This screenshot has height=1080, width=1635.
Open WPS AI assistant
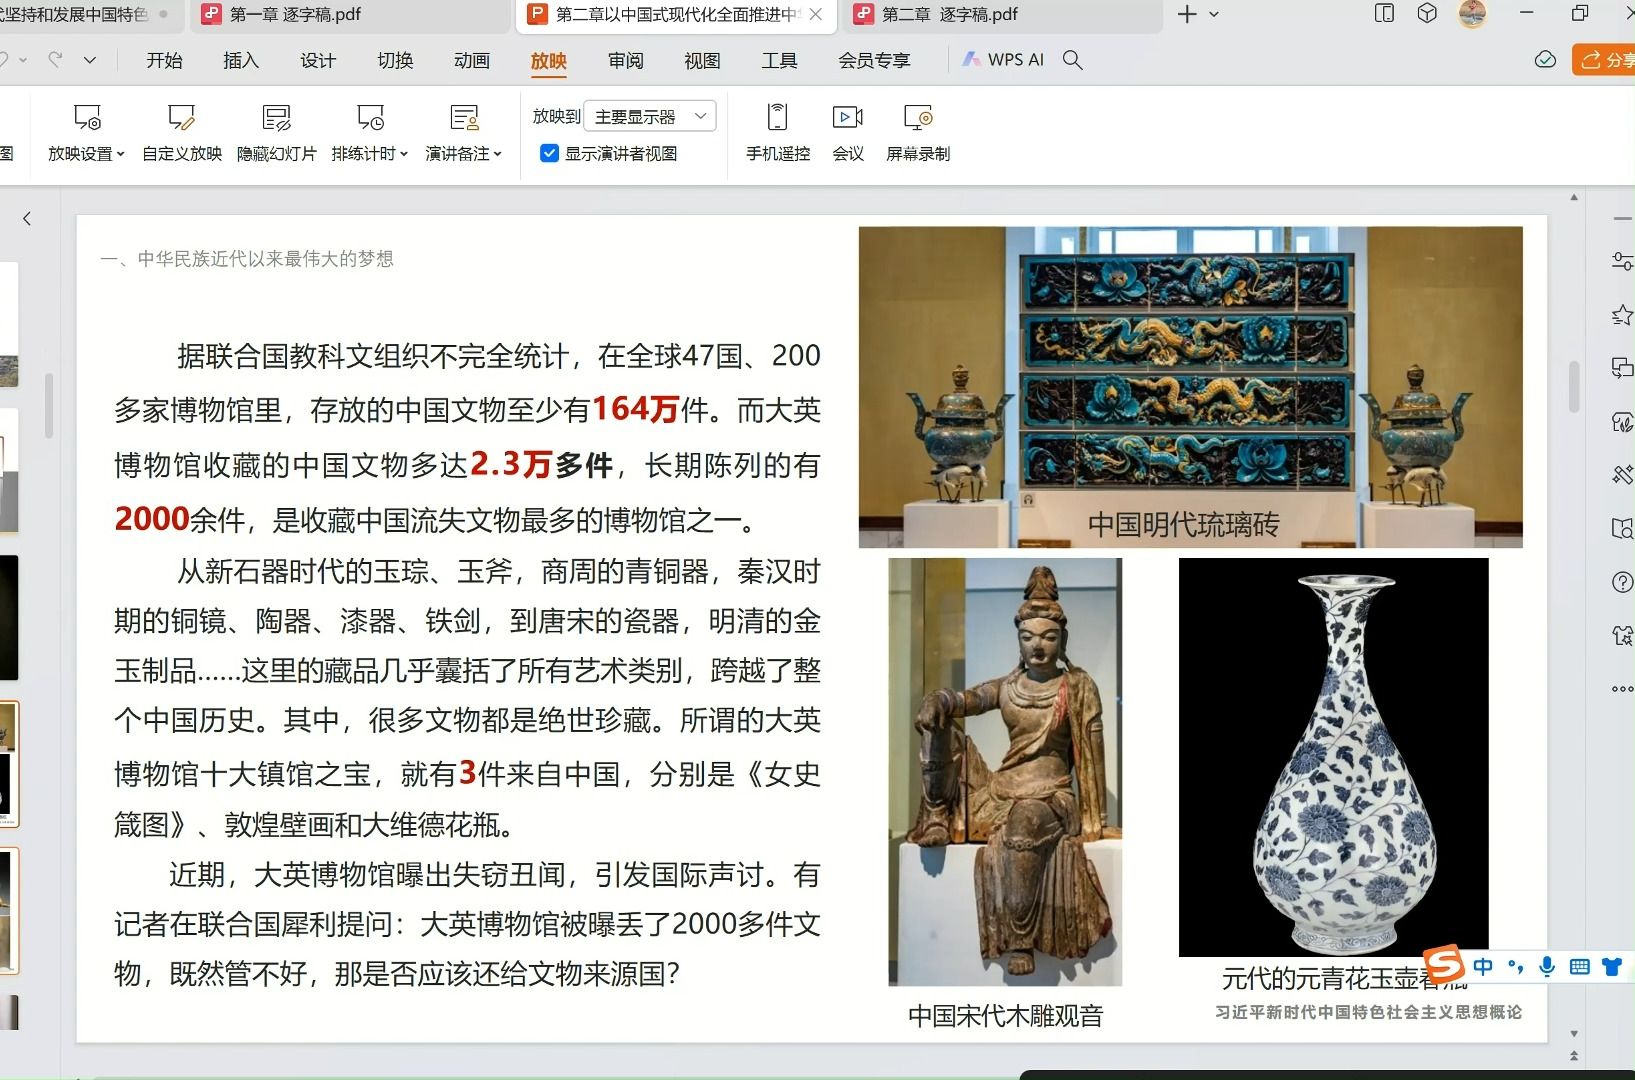coord(1003,60)
